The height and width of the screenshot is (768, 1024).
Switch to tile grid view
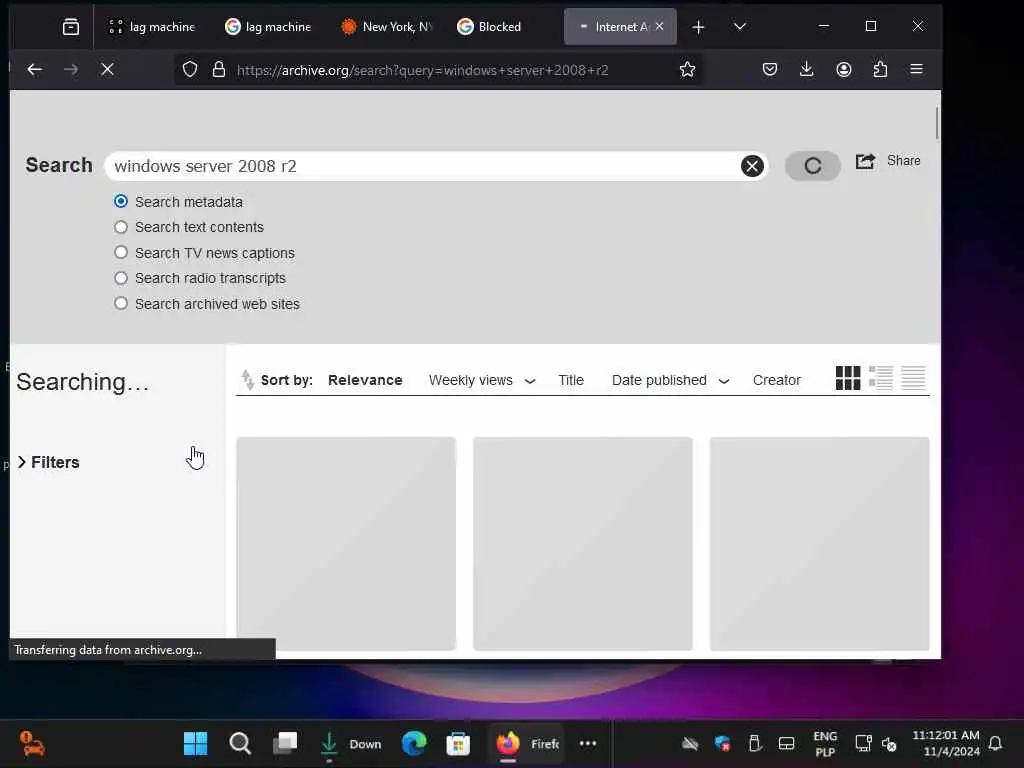[x=848, y=378]
